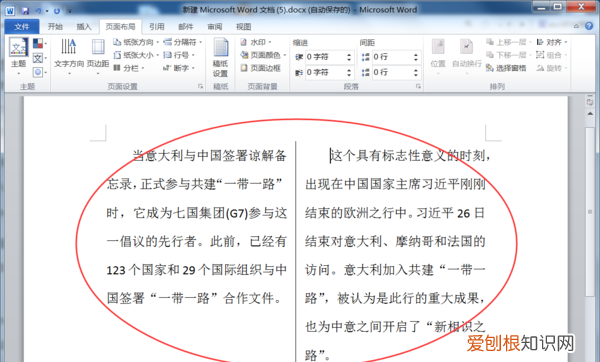Click the 自动换行 wrap text button
Image resolution: width=600 pixels, height=362 pixels.
pyautogui.click(x=466, y=56)
